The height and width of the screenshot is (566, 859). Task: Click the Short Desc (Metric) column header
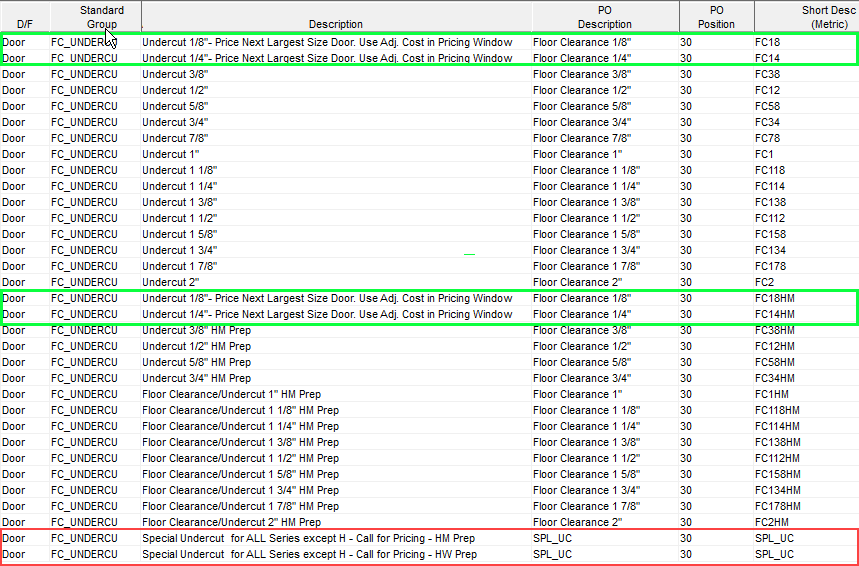pos(806,16)
